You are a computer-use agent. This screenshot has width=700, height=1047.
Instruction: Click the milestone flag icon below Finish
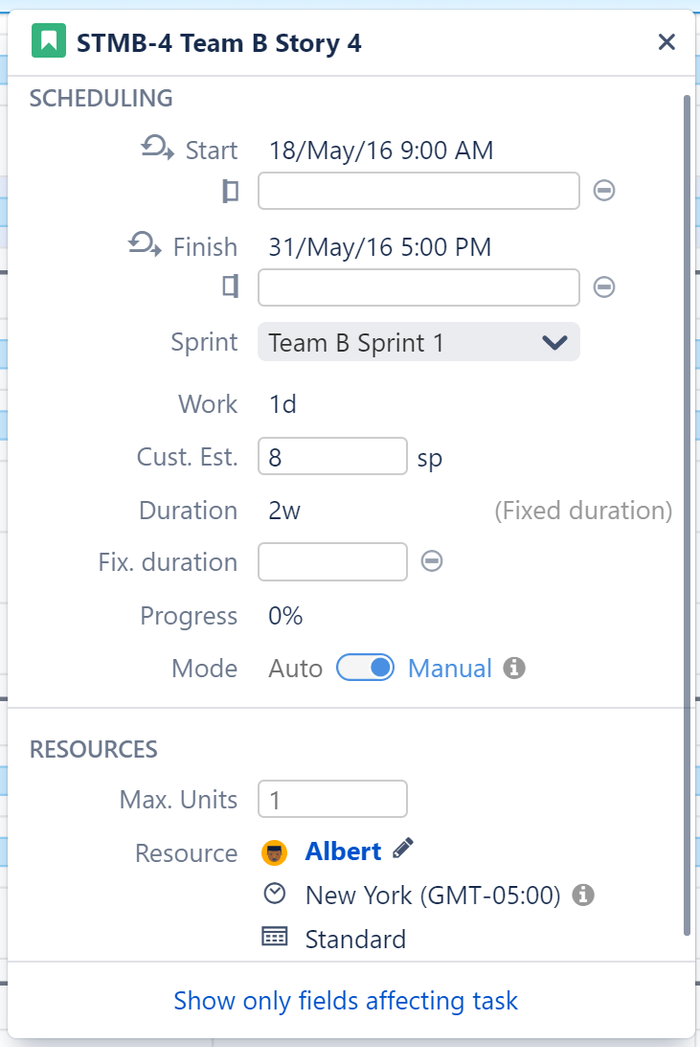pyautogui.click(x=230, y=287)
